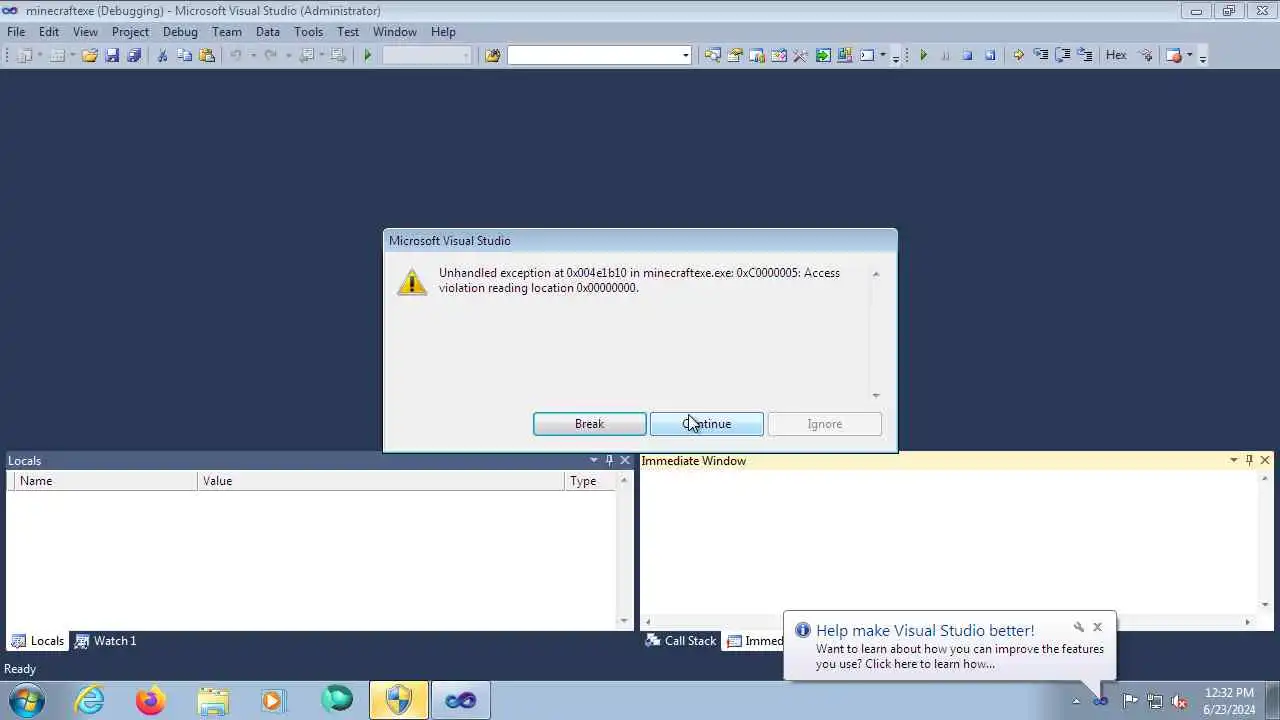Click the Stop Debugging square icon
Image resolution: width=1280 pixels, height=720 pixels.
[x=967, y=55]
